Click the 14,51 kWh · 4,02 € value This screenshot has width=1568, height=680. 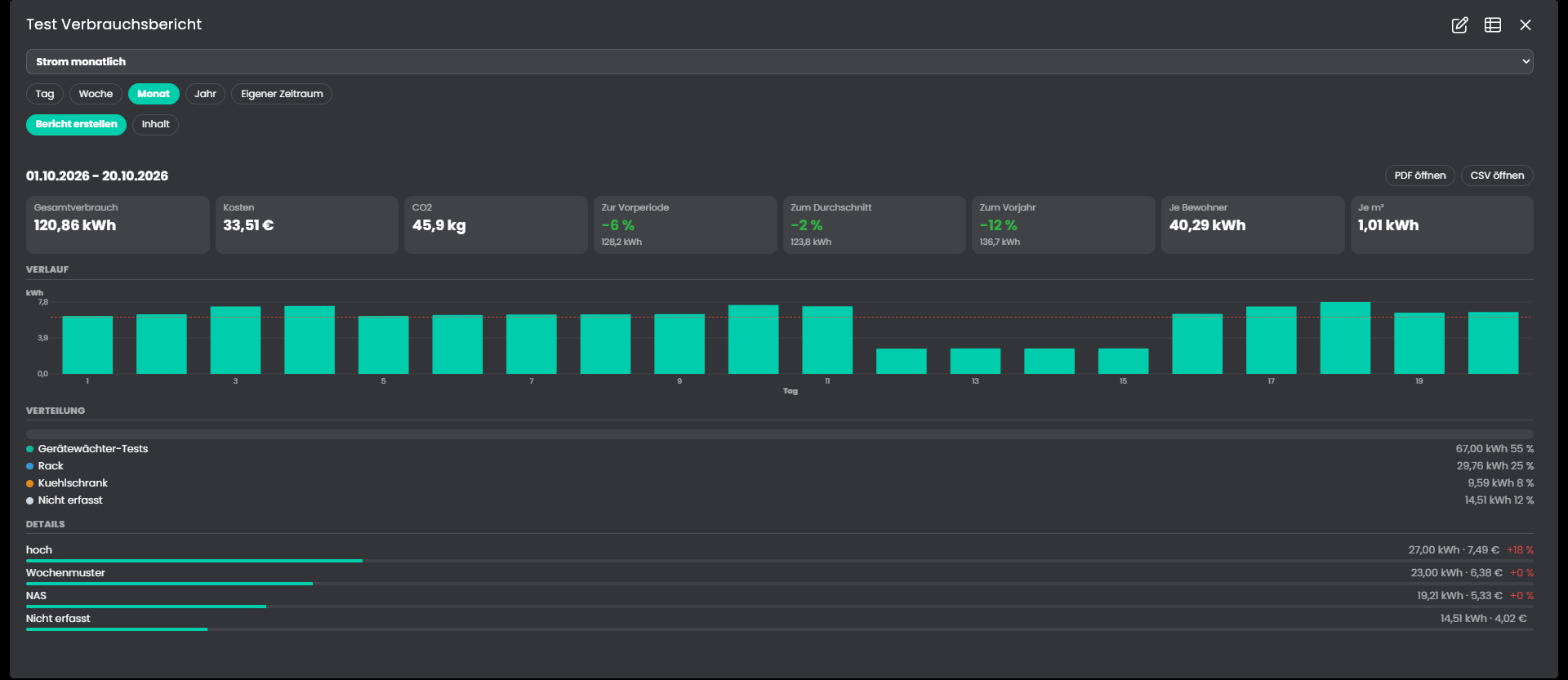1483,619
